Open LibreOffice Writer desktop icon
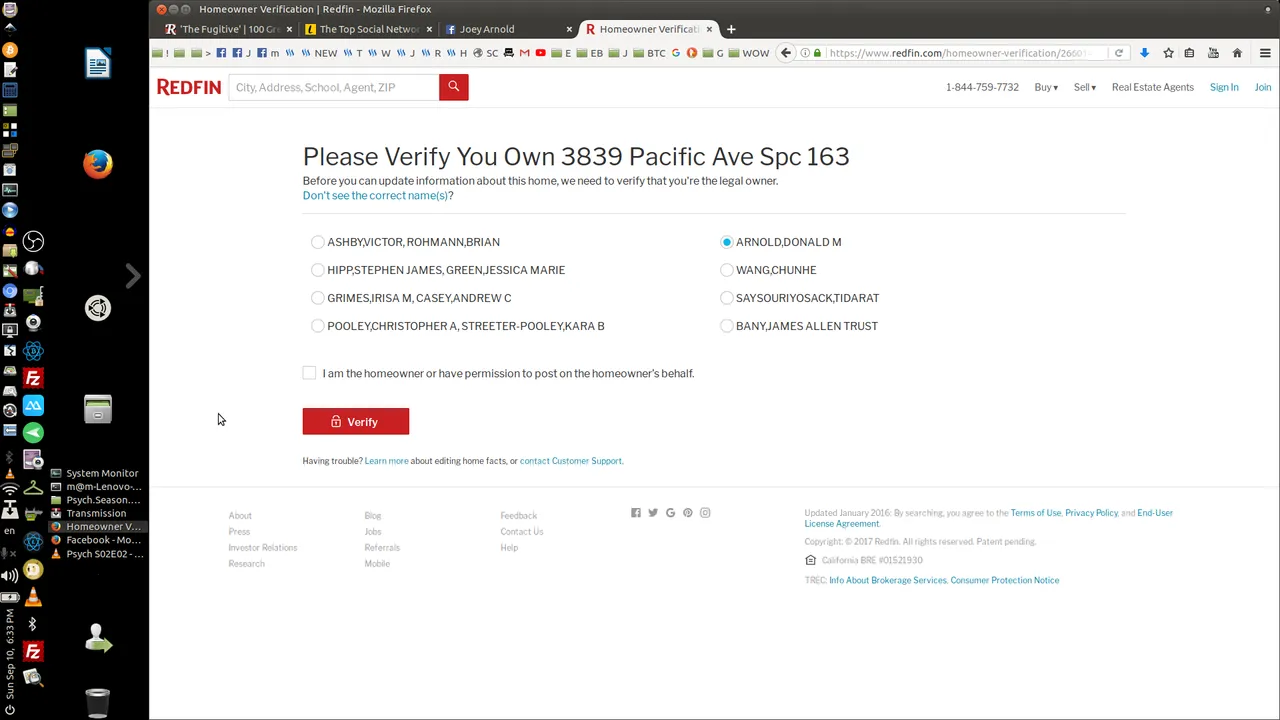The height and width of the screenshot is (720, 1280). pyautogui.click(x=98, y=64)
